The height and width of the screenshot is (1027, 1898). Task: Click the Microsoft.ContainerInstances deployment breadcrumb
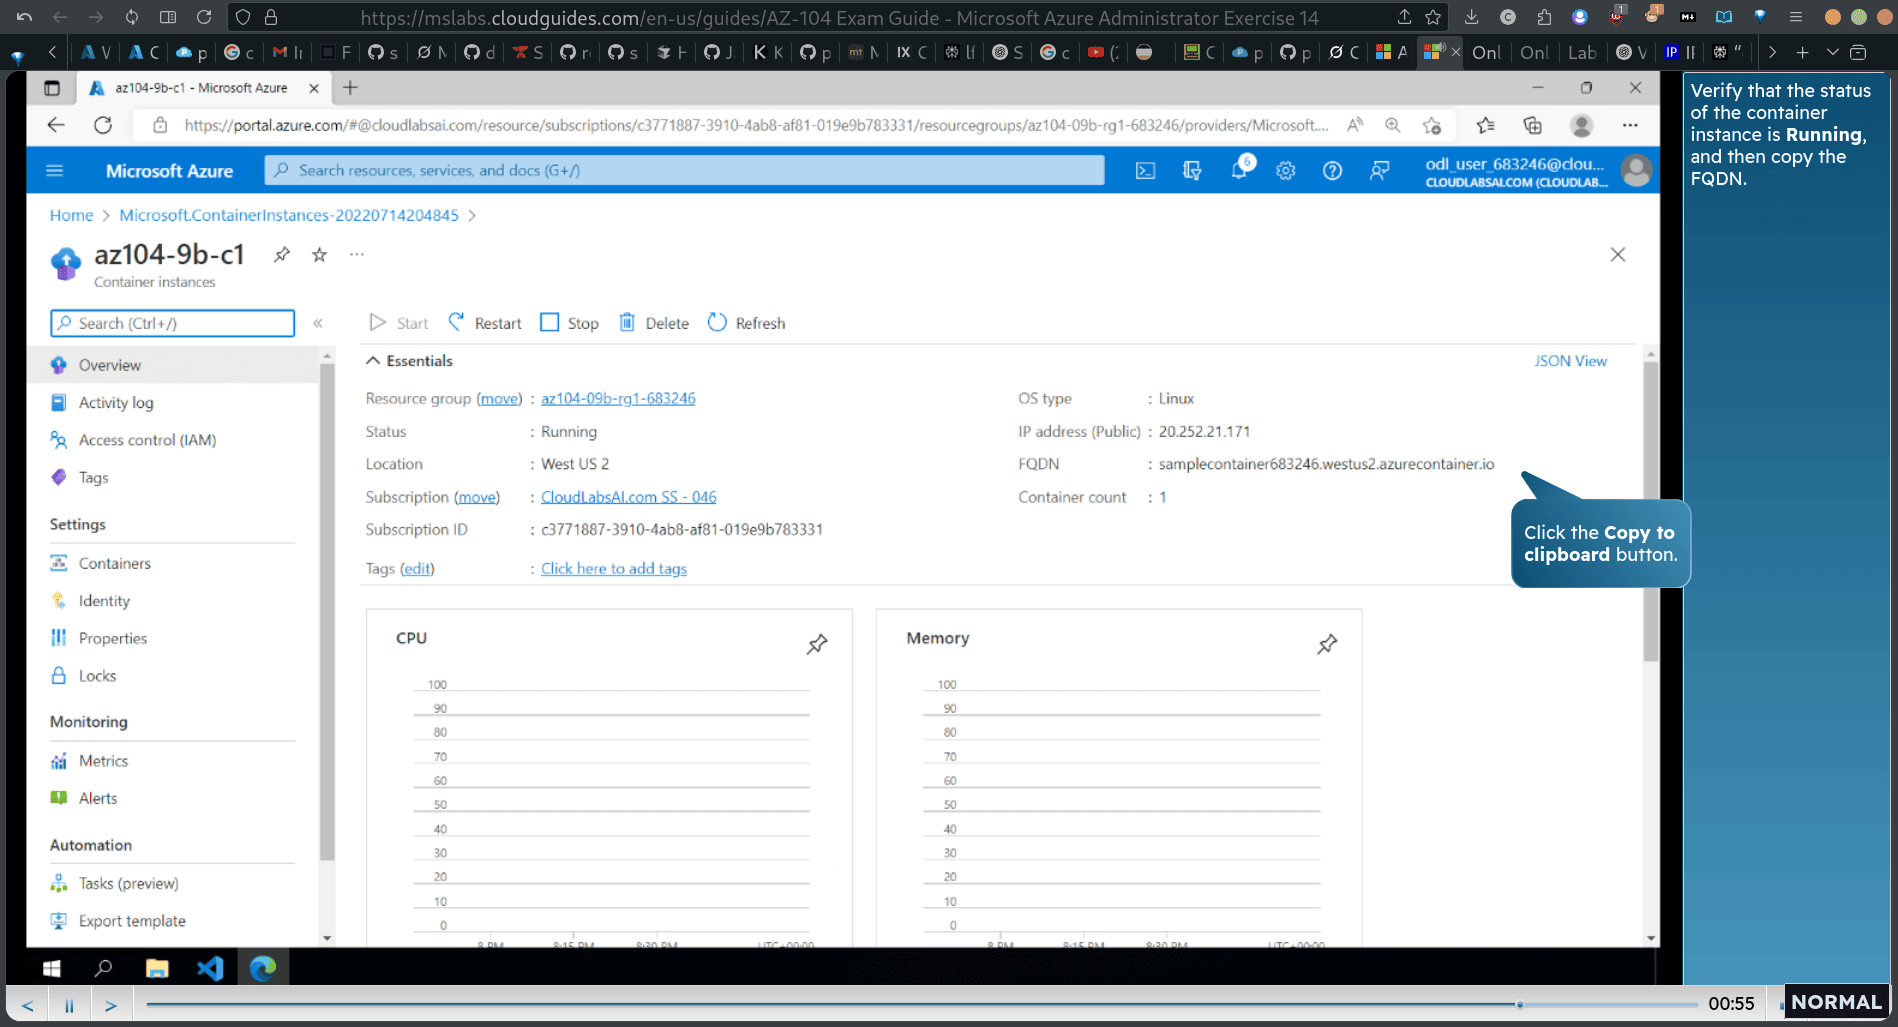pos(289,215)
